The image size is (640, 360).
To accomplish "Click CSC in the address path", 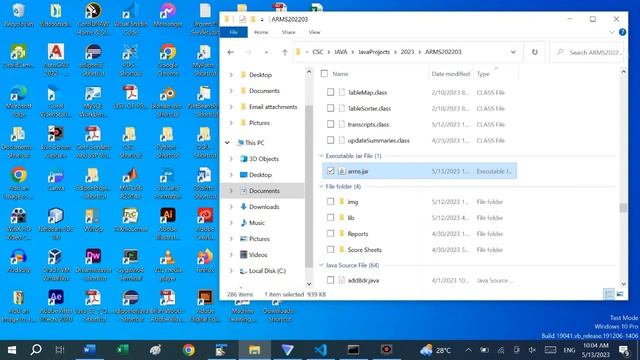I will point(318,52).
